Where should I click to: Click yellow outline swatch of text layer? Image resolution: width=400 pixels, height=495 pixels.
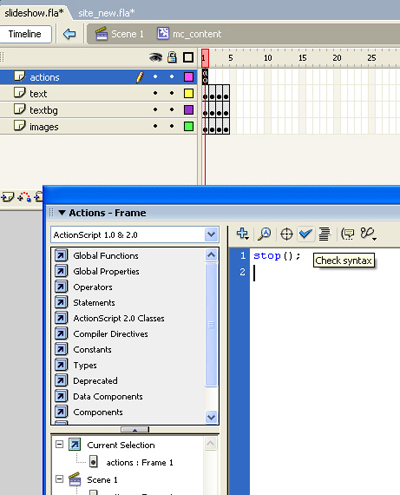coord(189,93)
